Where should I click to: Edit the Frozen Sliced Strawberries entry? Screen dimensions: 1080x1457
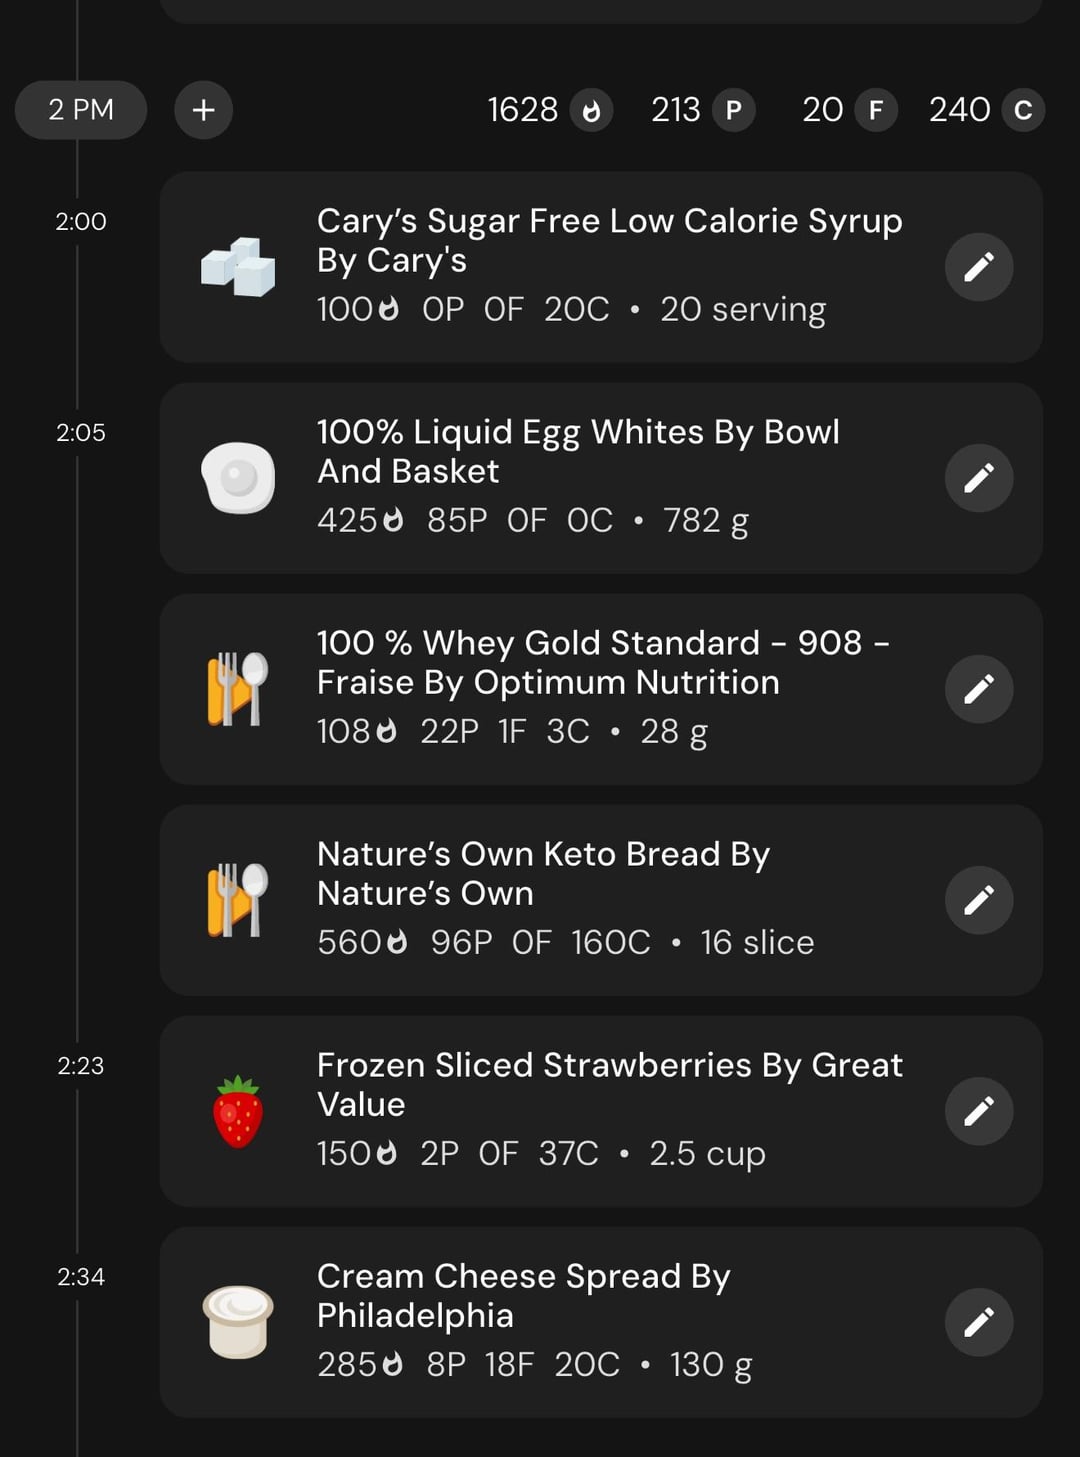pos(979,1111)
